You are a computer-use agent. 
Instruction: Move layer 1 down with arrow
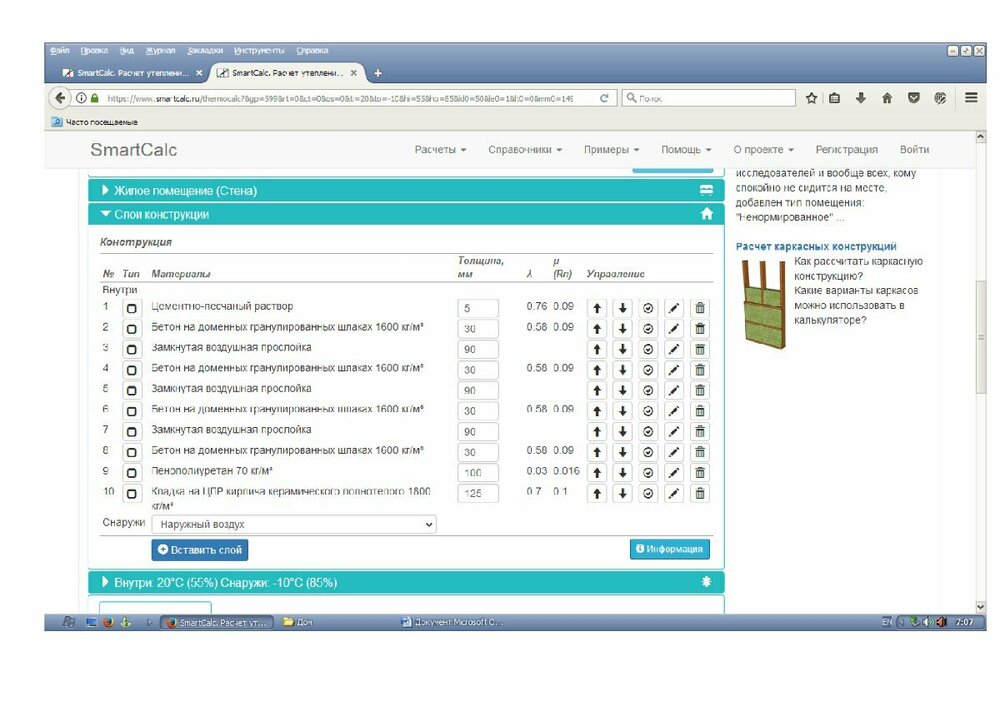click(x=622, y=308)
